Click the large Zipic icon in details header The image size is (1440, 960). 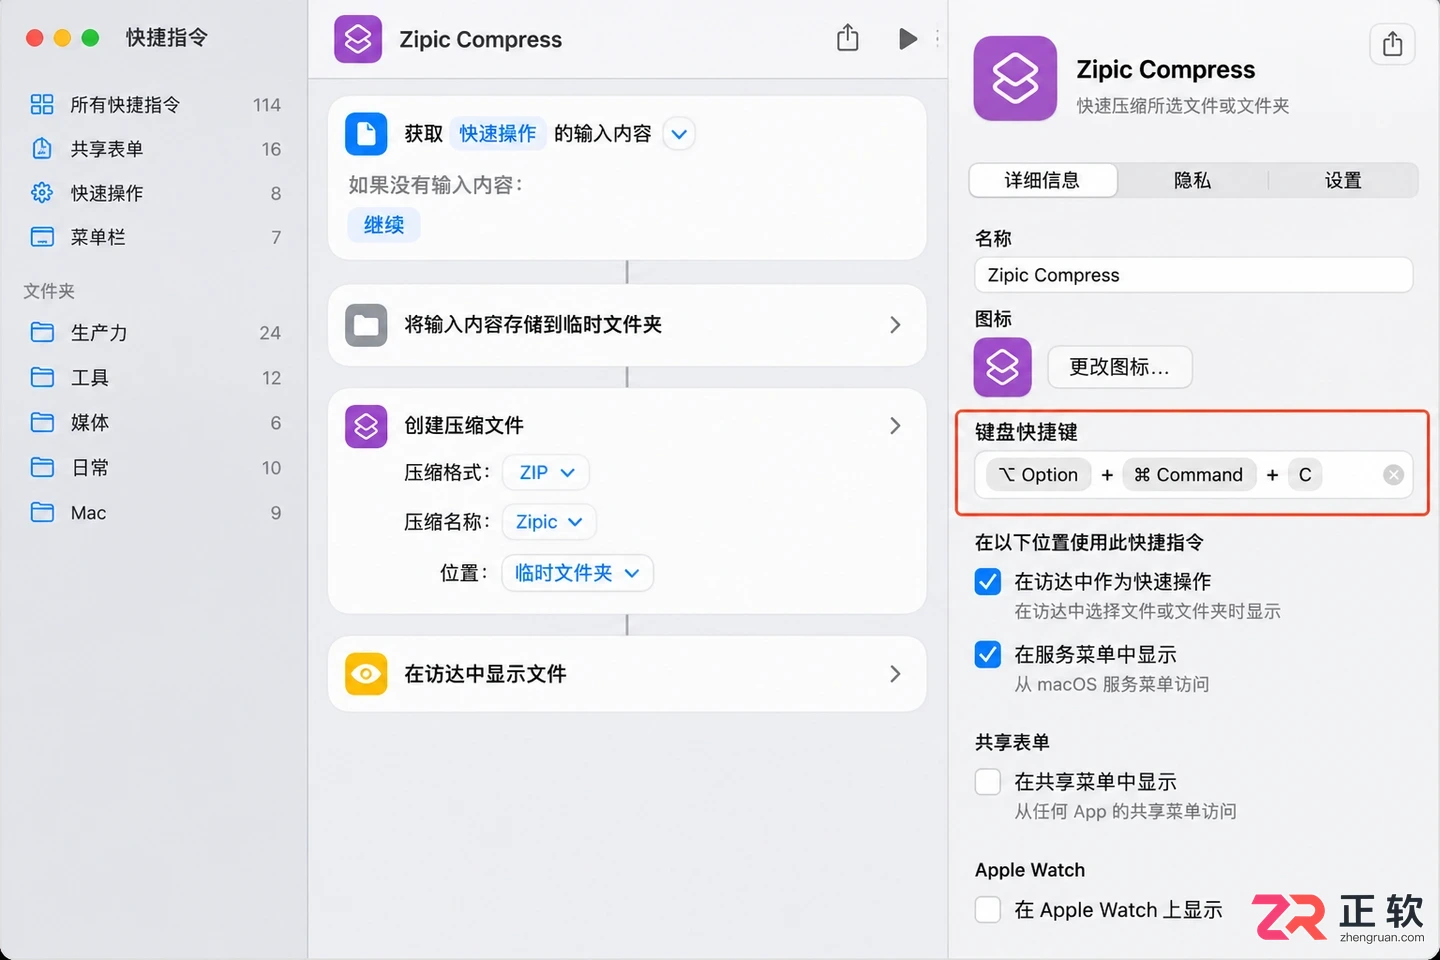(1015, 78)
